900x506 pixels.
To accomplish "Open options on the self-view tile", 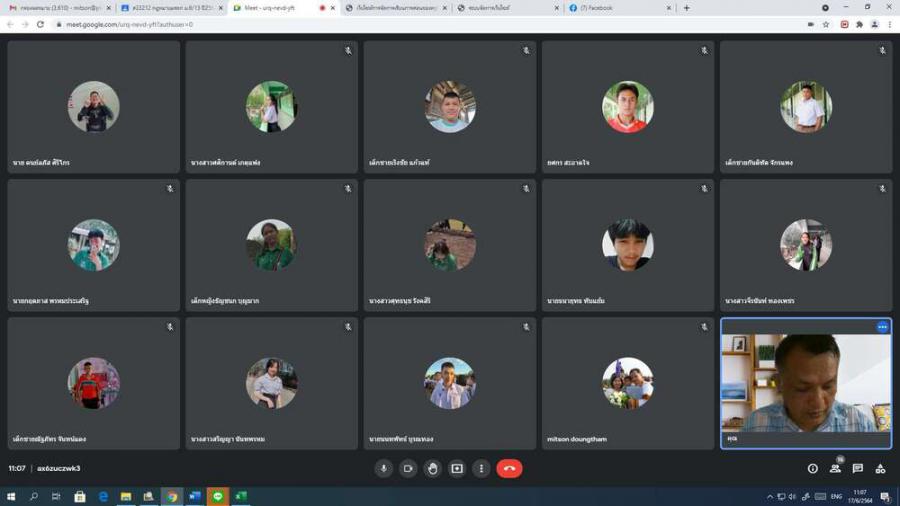I will tap(882, 327).
